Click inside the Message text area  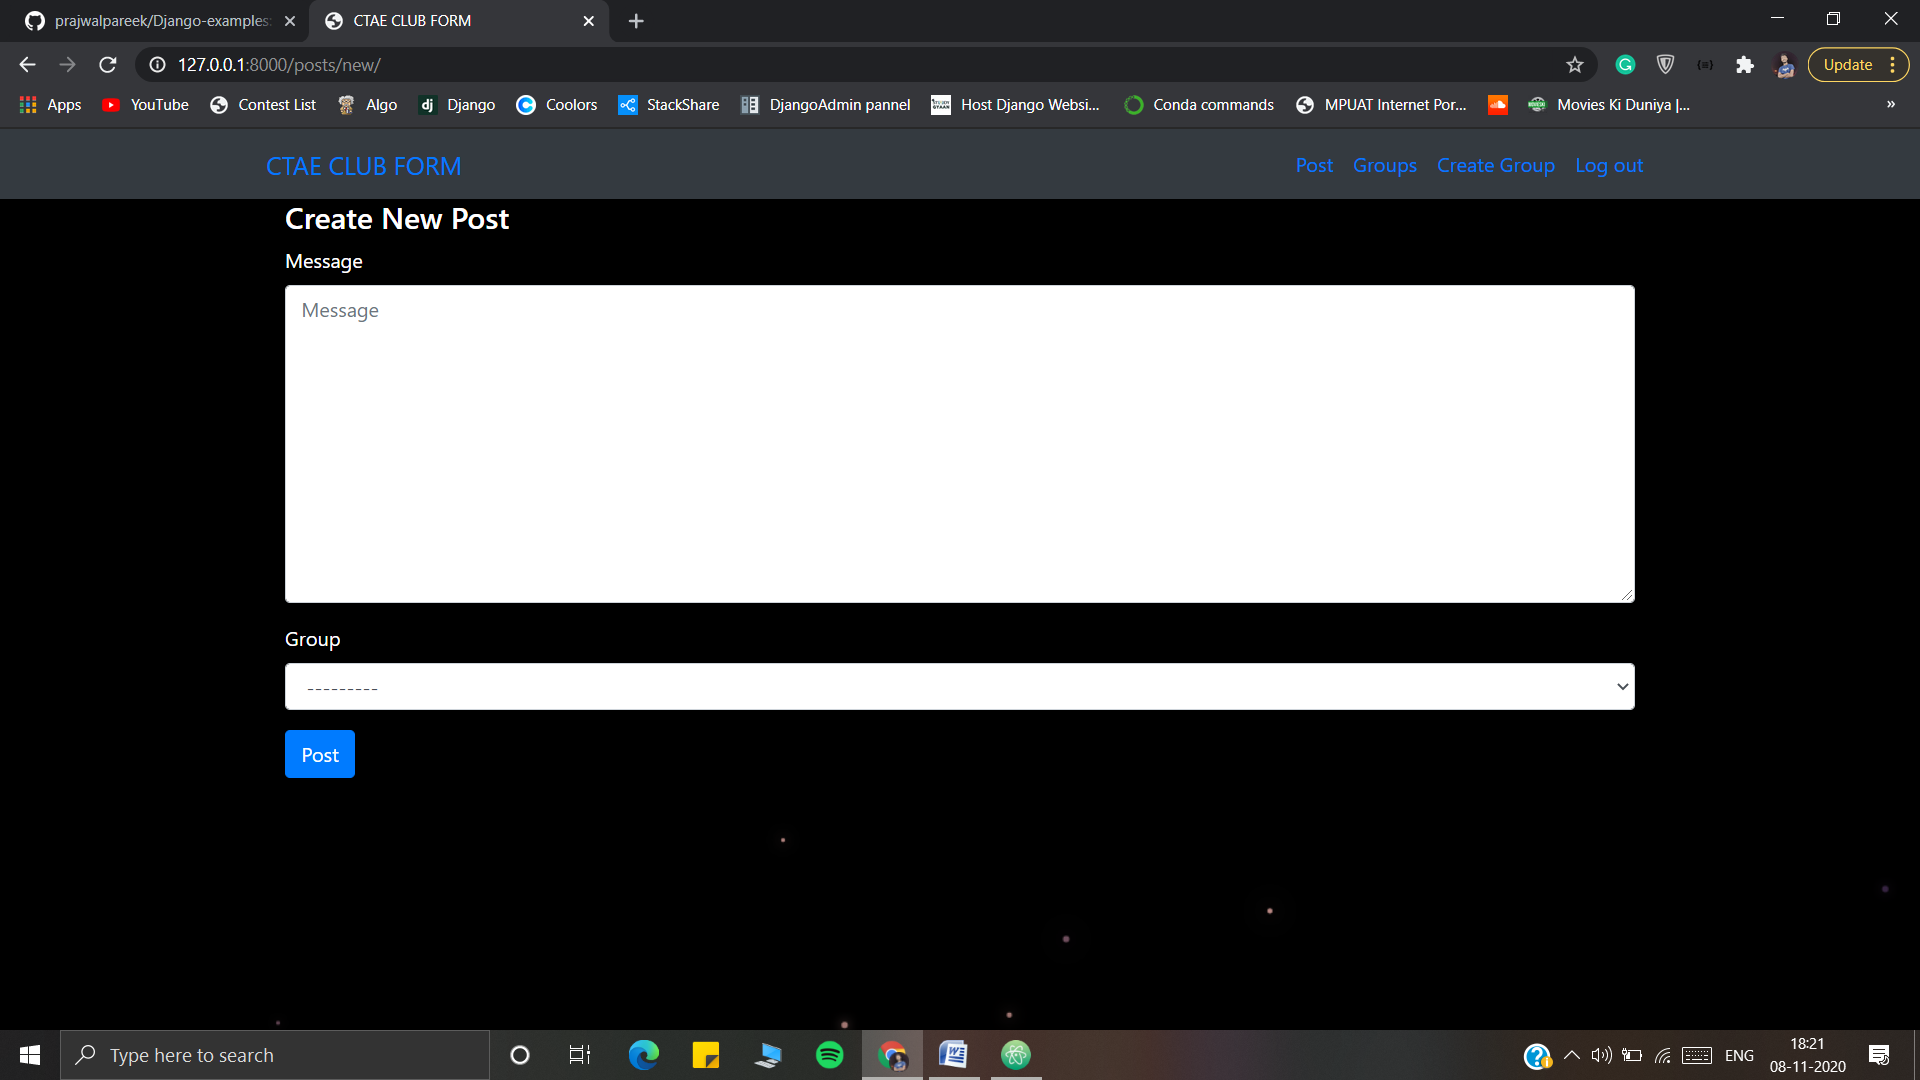(959, 444)
